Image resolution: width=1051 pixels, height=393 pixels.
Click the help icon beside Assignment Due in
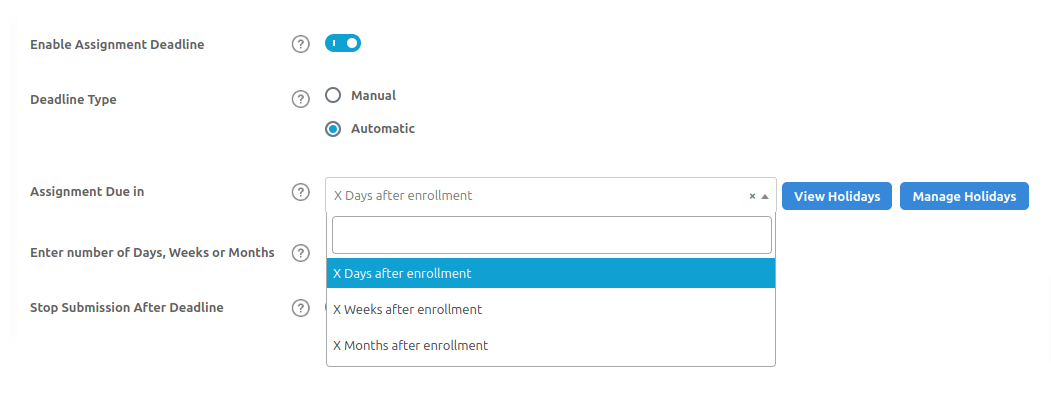tap(301, 192)
